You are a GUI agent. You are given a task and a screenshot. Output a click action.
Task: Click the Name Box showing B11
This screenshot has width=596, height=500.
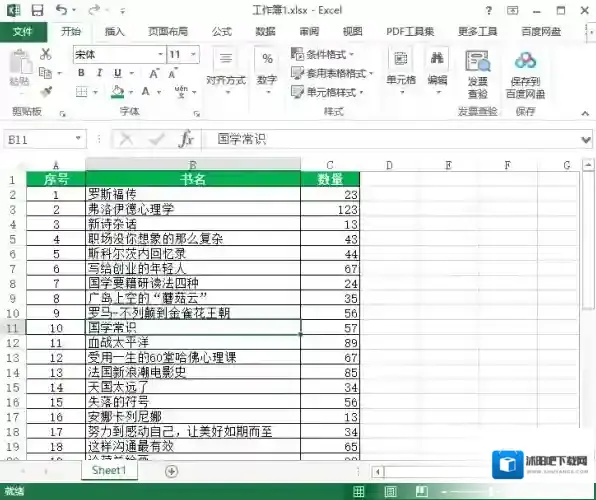coord(38,140)
